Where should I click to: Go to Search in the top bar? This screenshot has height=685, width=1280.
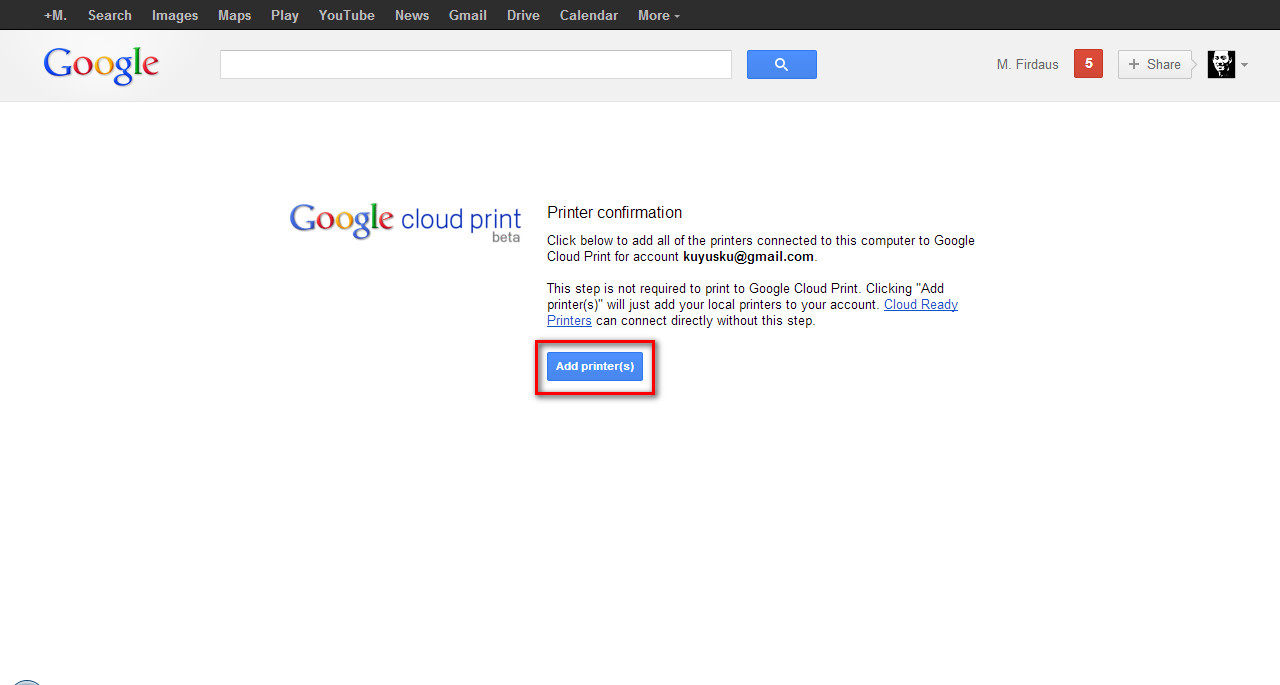tap(110, 15)
